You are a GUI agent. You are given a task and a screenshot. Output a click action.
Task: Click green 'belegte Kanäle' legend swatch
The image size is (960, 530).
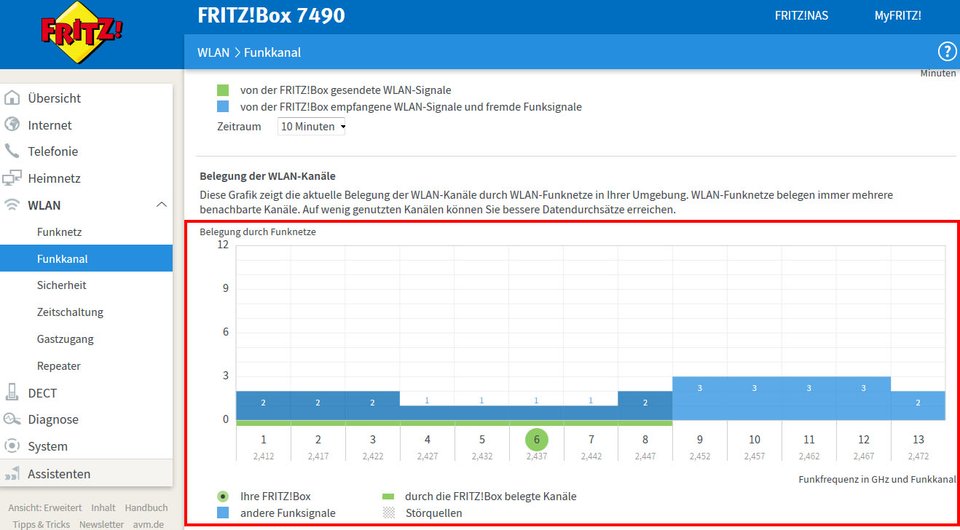click(388, 496)
